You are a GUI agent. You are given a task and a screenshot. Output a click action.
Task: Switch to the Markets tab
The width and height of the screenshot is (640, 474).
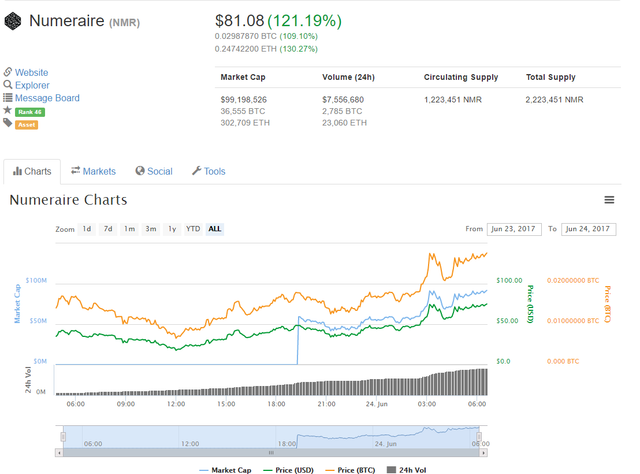pyautogui.click(x=93, y=171)
